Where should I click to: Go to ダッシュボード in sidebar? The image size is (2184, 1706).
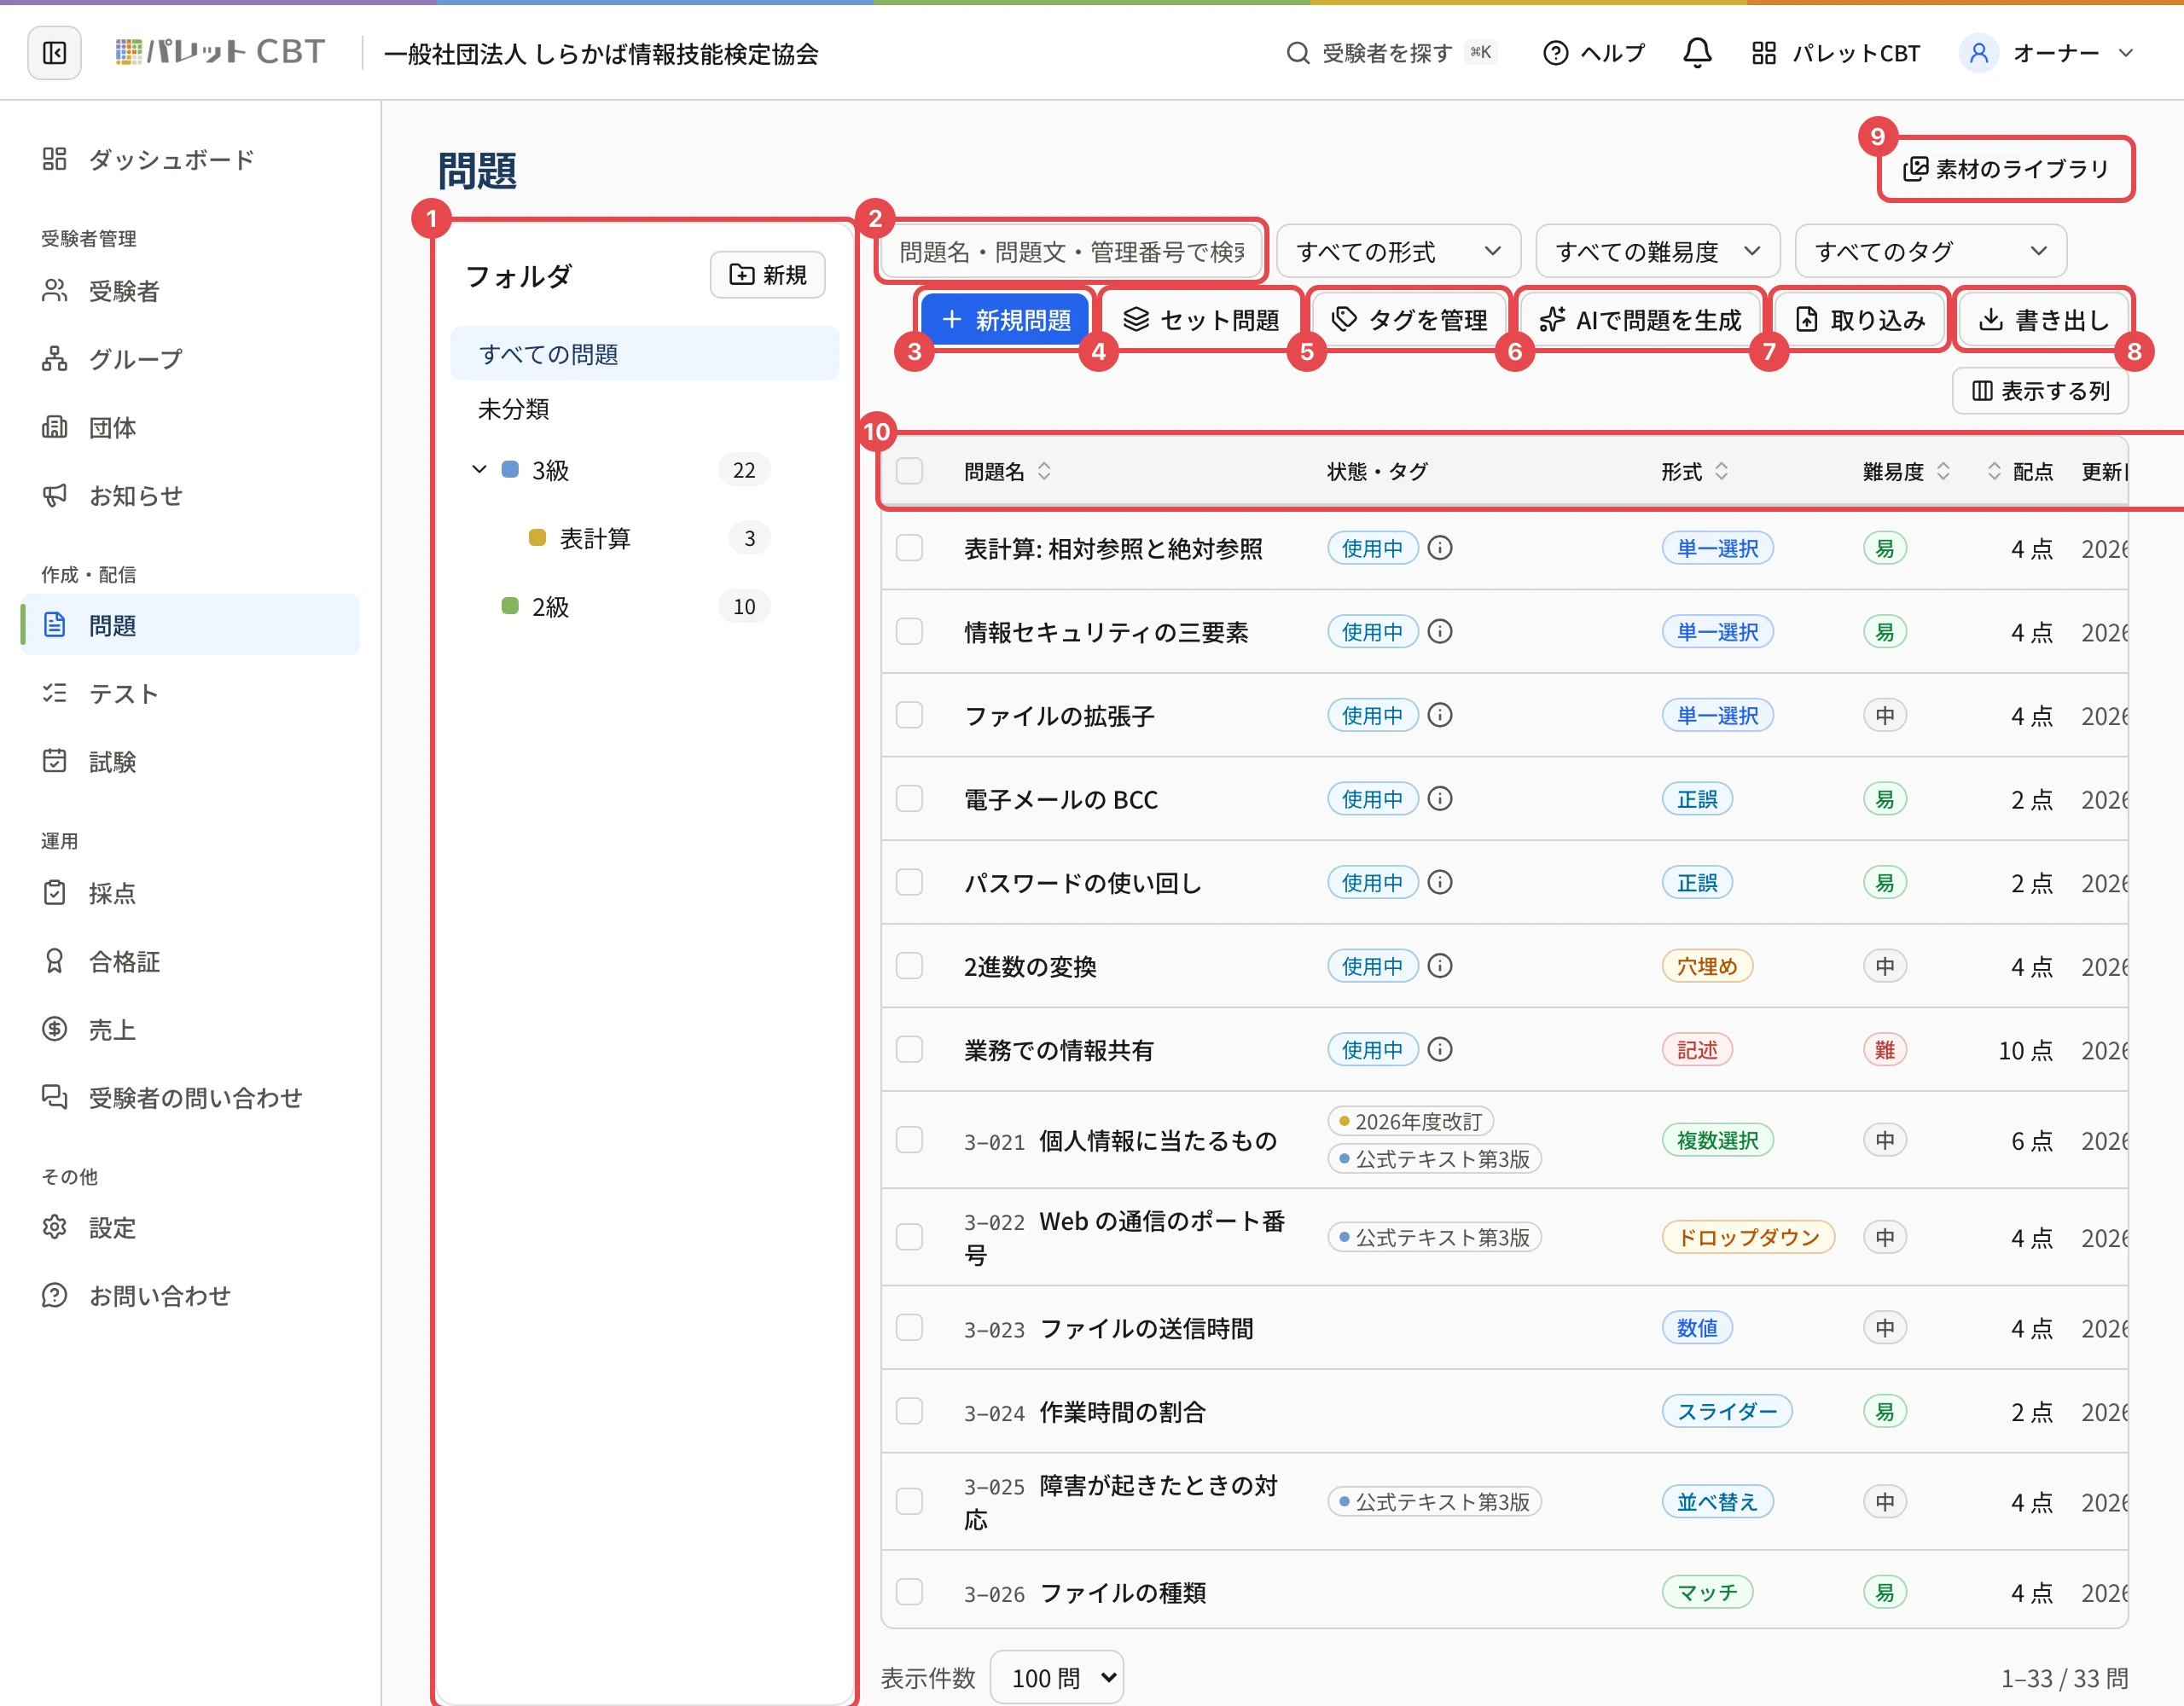click(190, 159)
